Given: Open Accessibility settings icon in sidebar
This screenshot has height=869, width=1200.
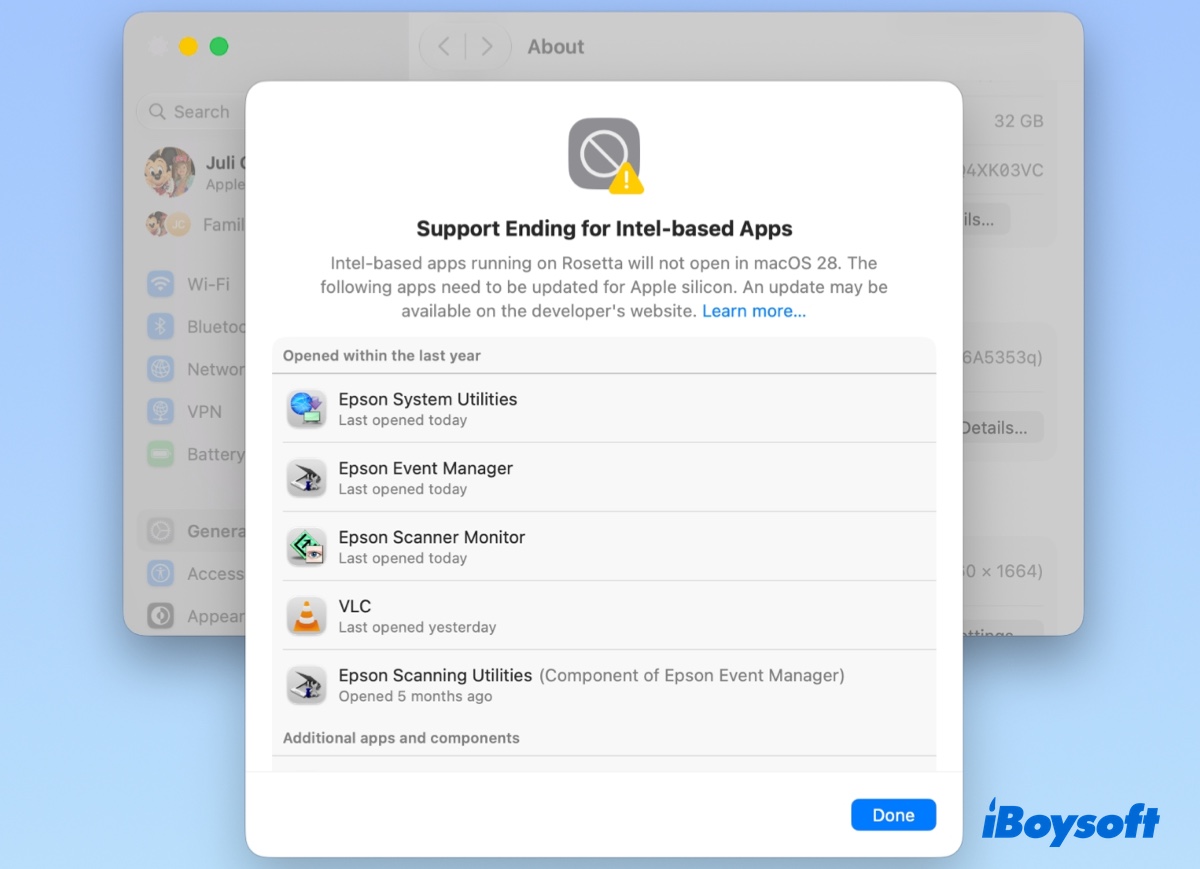Looking at the screenshot, I should [x=160, y=574].
